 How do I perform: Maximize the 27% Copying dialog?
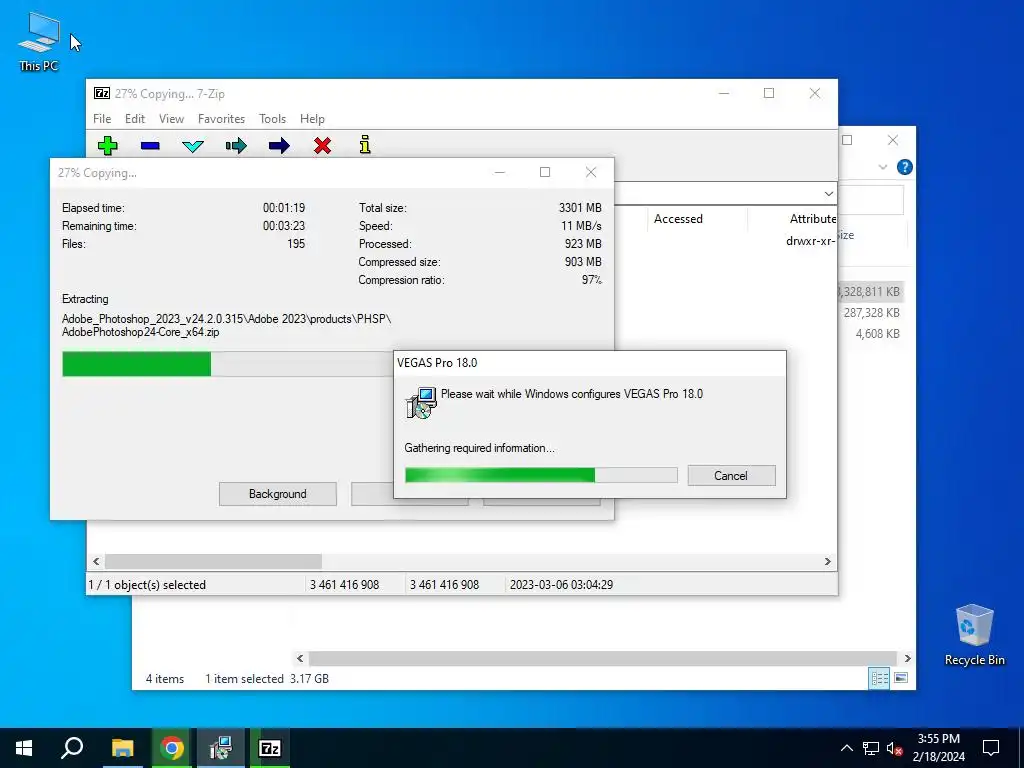point(545,172)
